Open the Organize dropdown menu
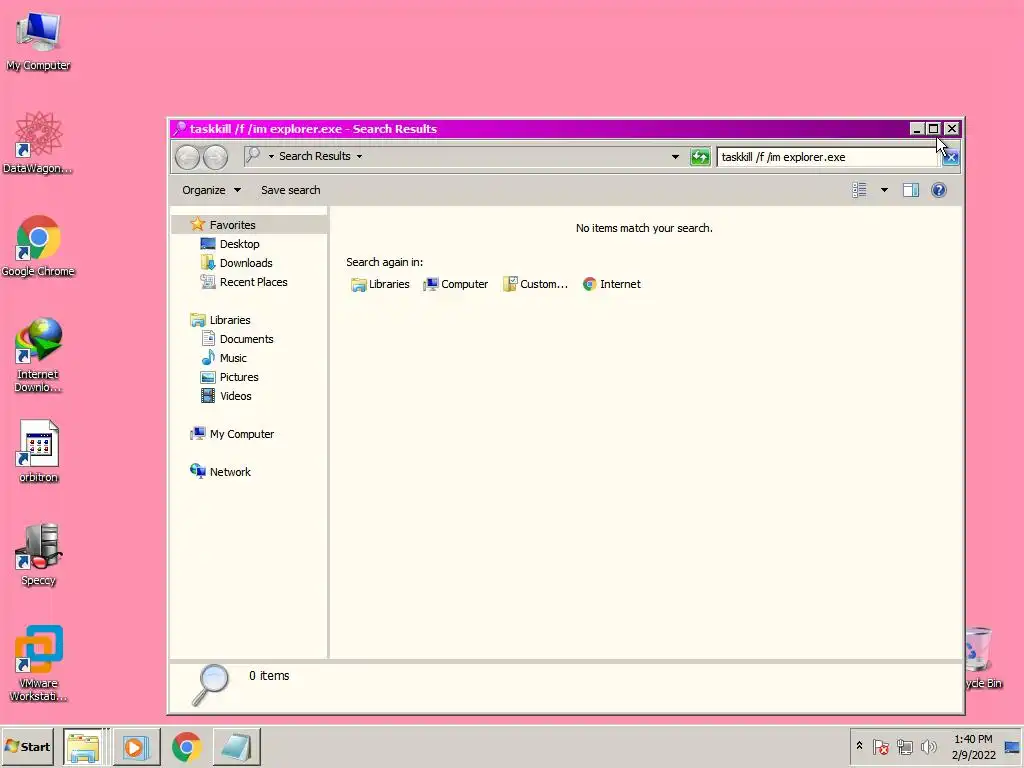 click(x=211, y=190)
